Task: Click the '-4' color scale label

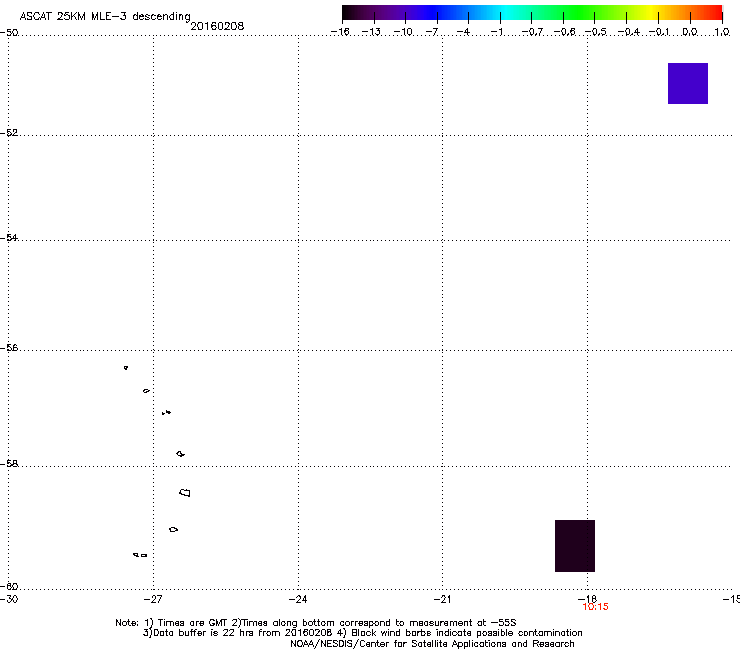Action: pyautogui.click(x=463, y=32)
